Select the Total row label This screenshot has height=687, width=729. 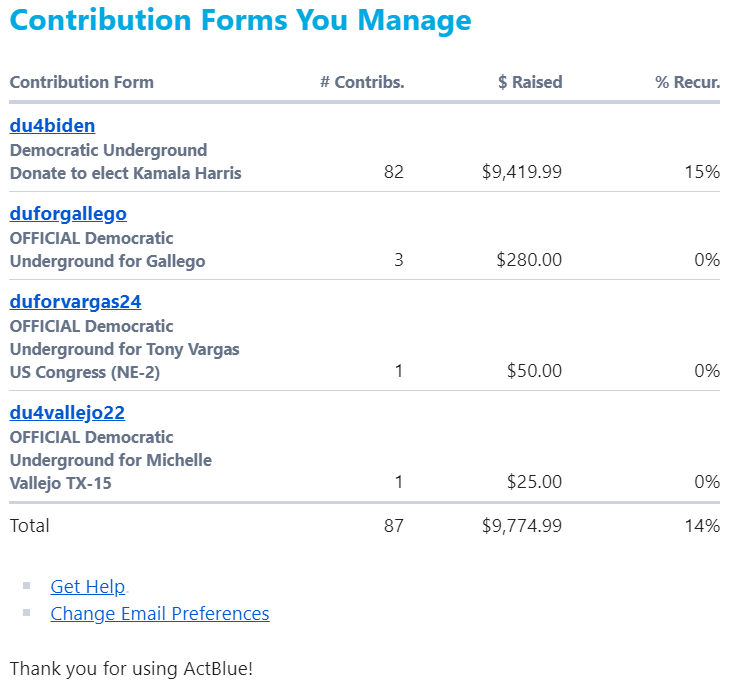coord(29,525)
